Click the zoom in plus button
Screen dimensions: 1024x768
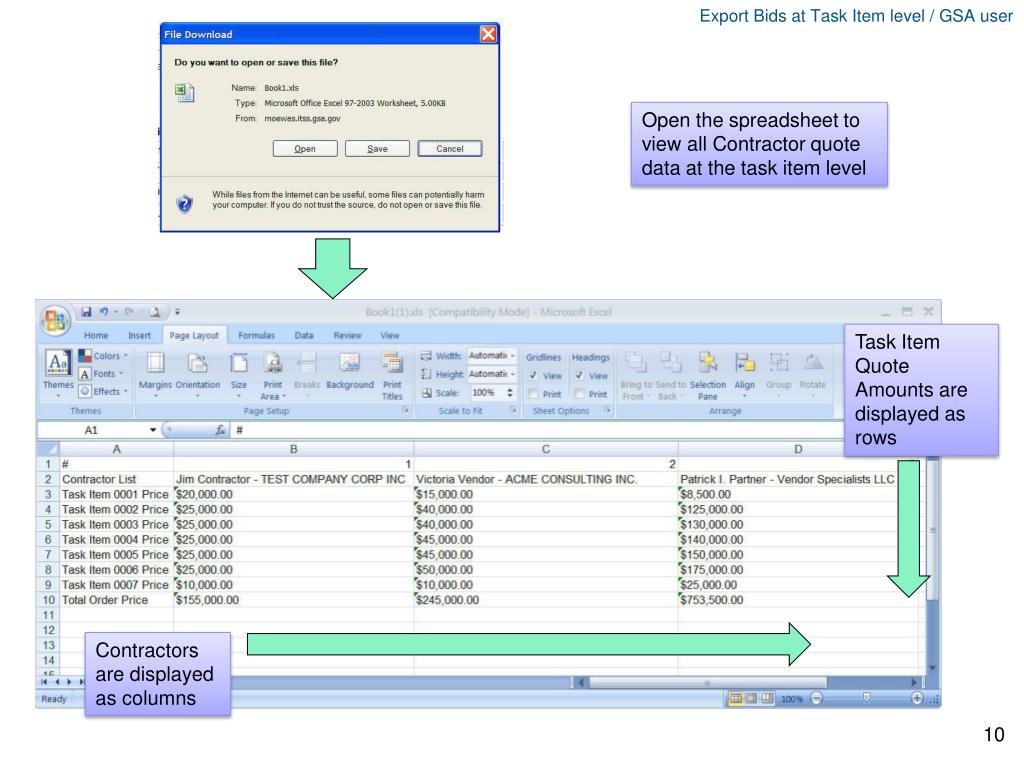(917, 698)
